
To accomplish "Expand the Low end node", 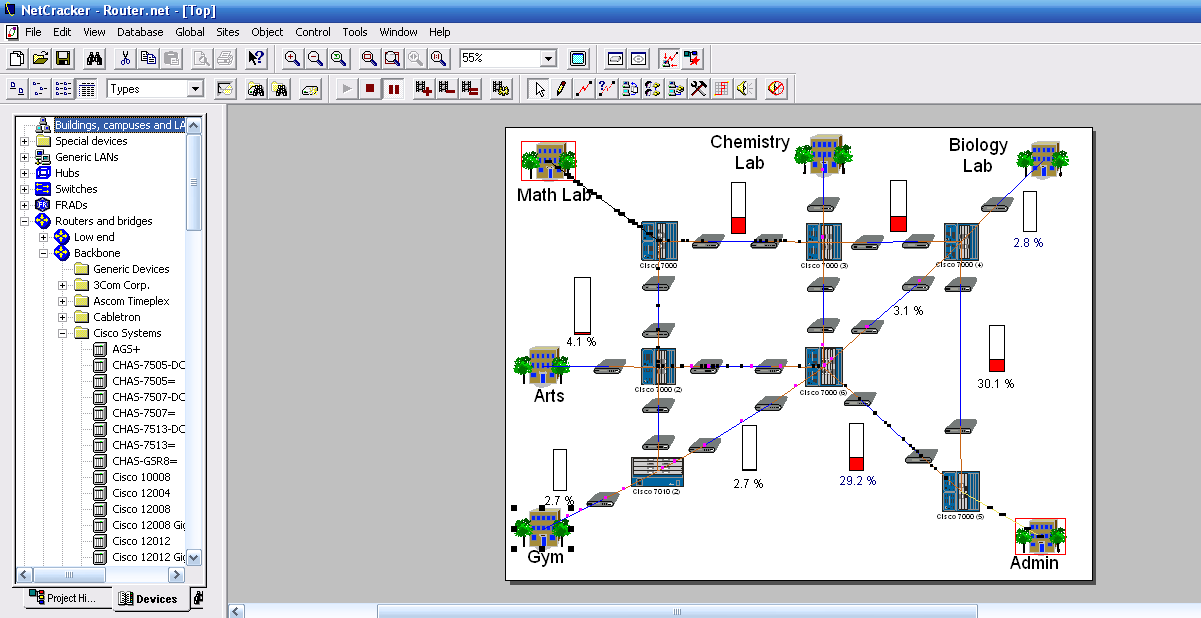I will click(43, 237).
